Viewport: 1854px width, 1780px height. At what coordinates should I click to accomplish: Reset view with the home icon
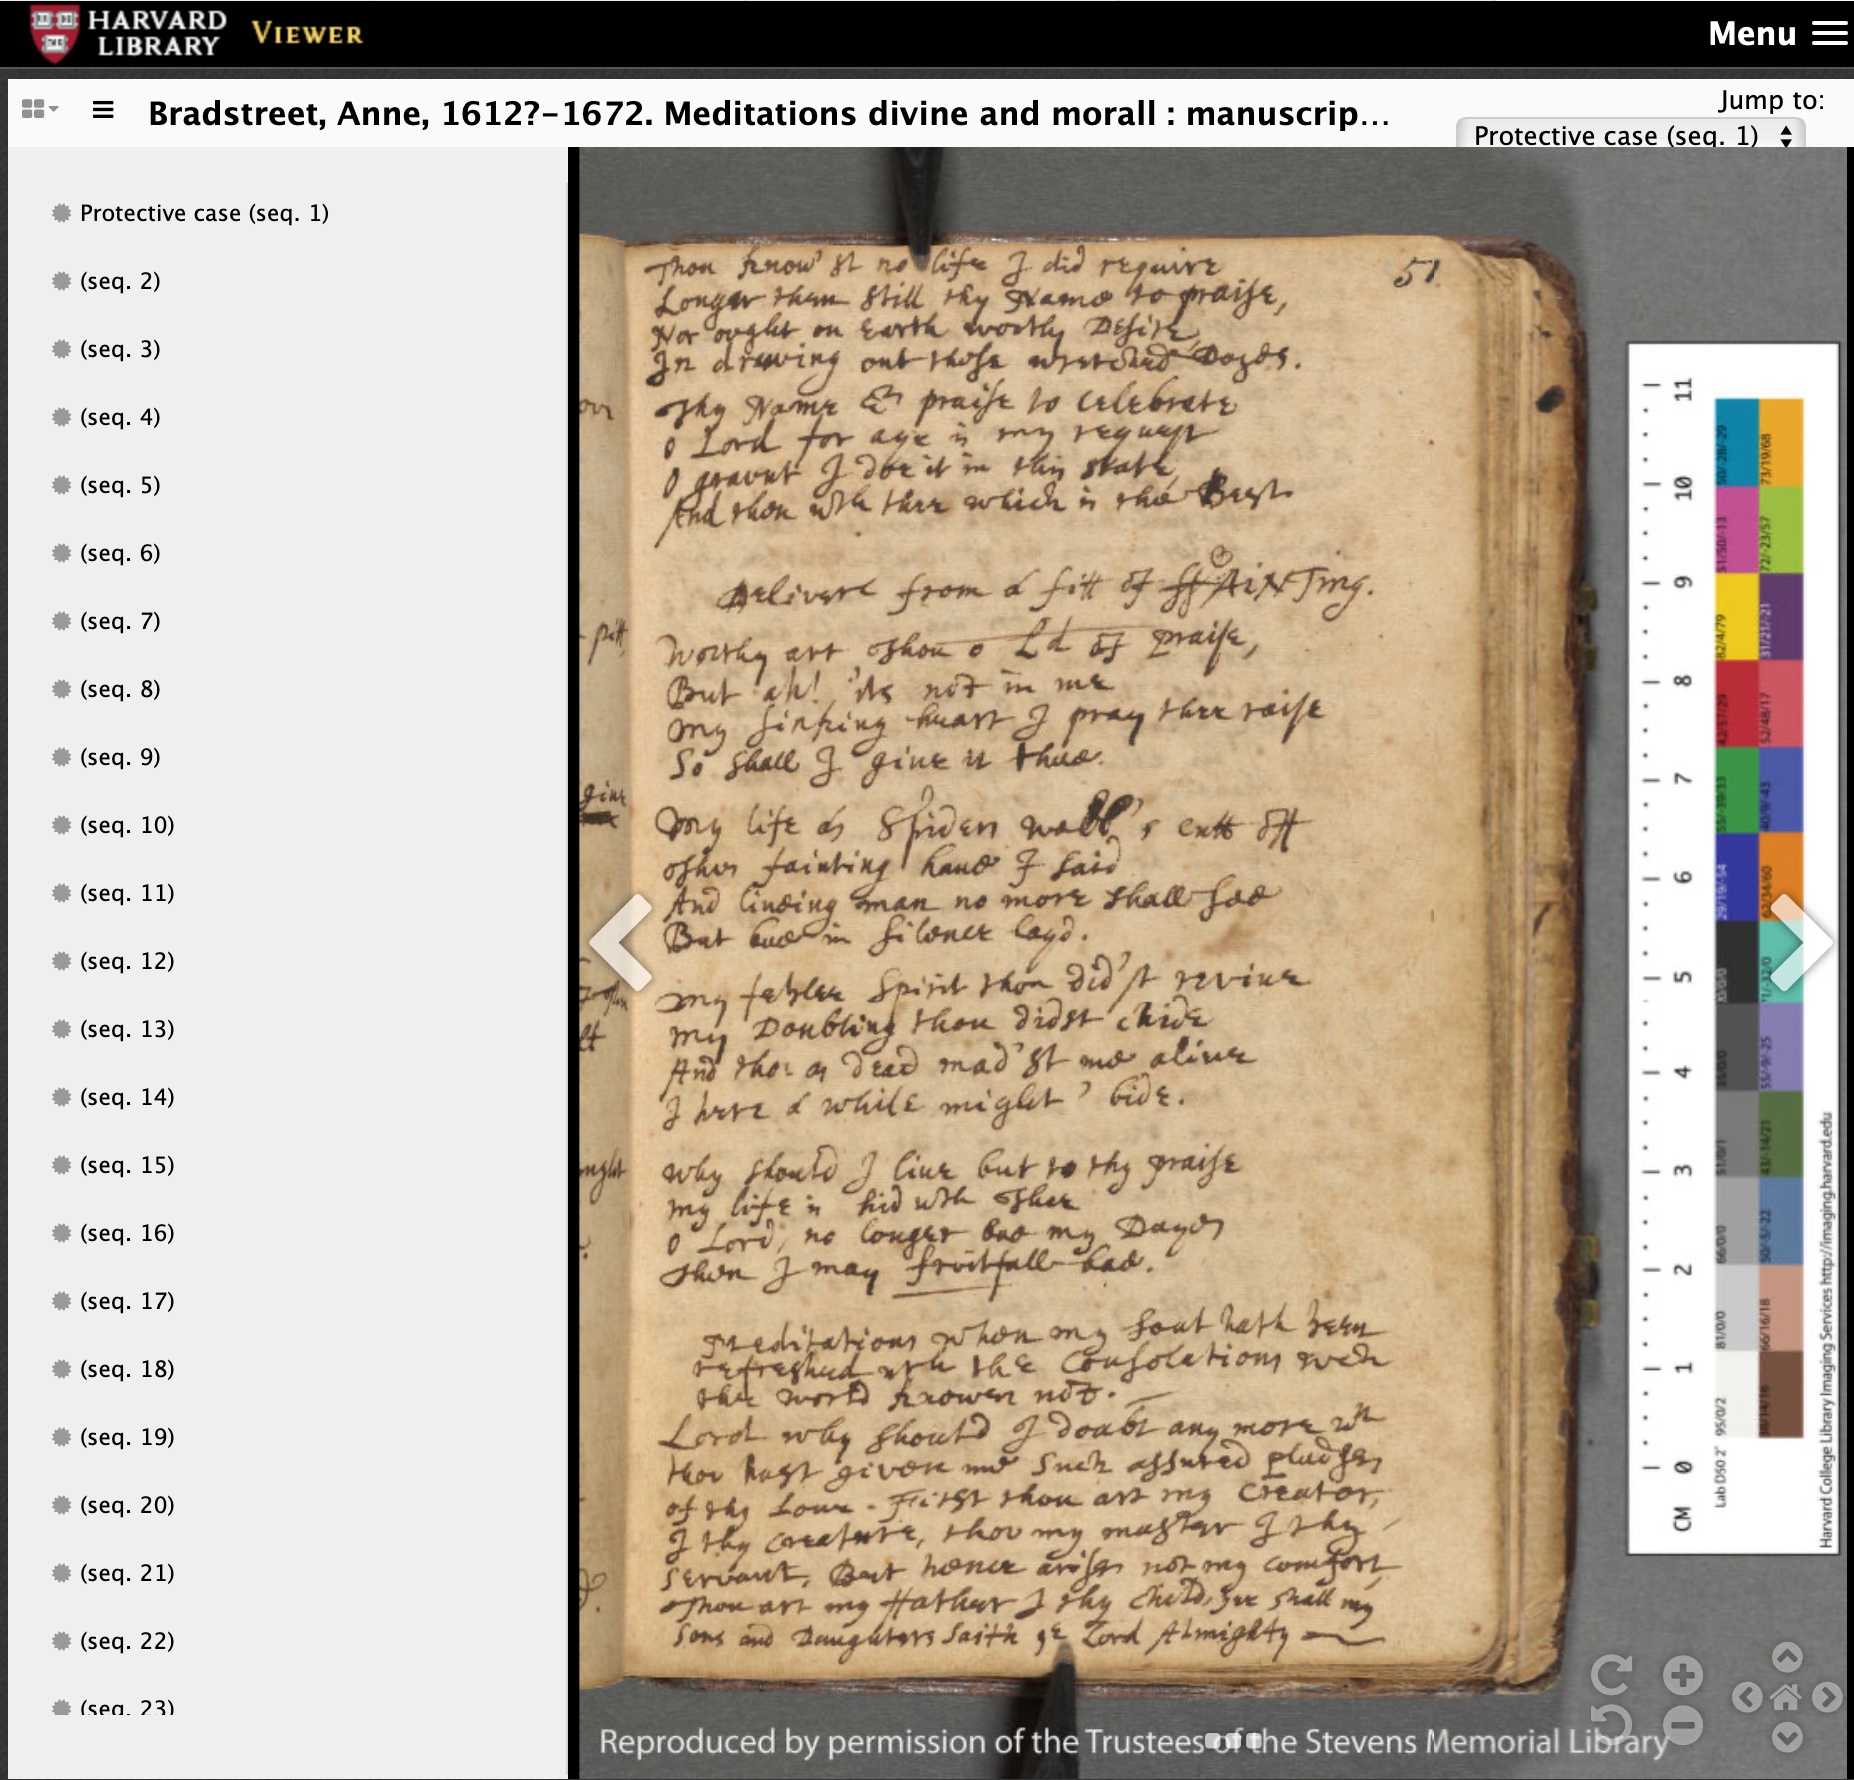pyautogui.click(x=1787, y=1697)
